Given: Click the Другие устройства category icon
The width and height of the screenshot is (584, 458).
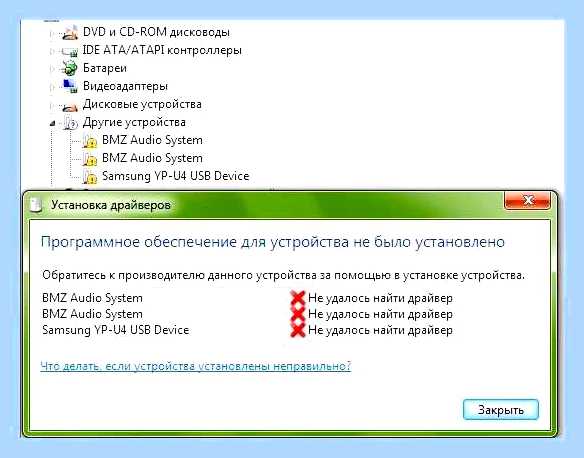Looking at the screenshot, I should [x=70, y=122].
